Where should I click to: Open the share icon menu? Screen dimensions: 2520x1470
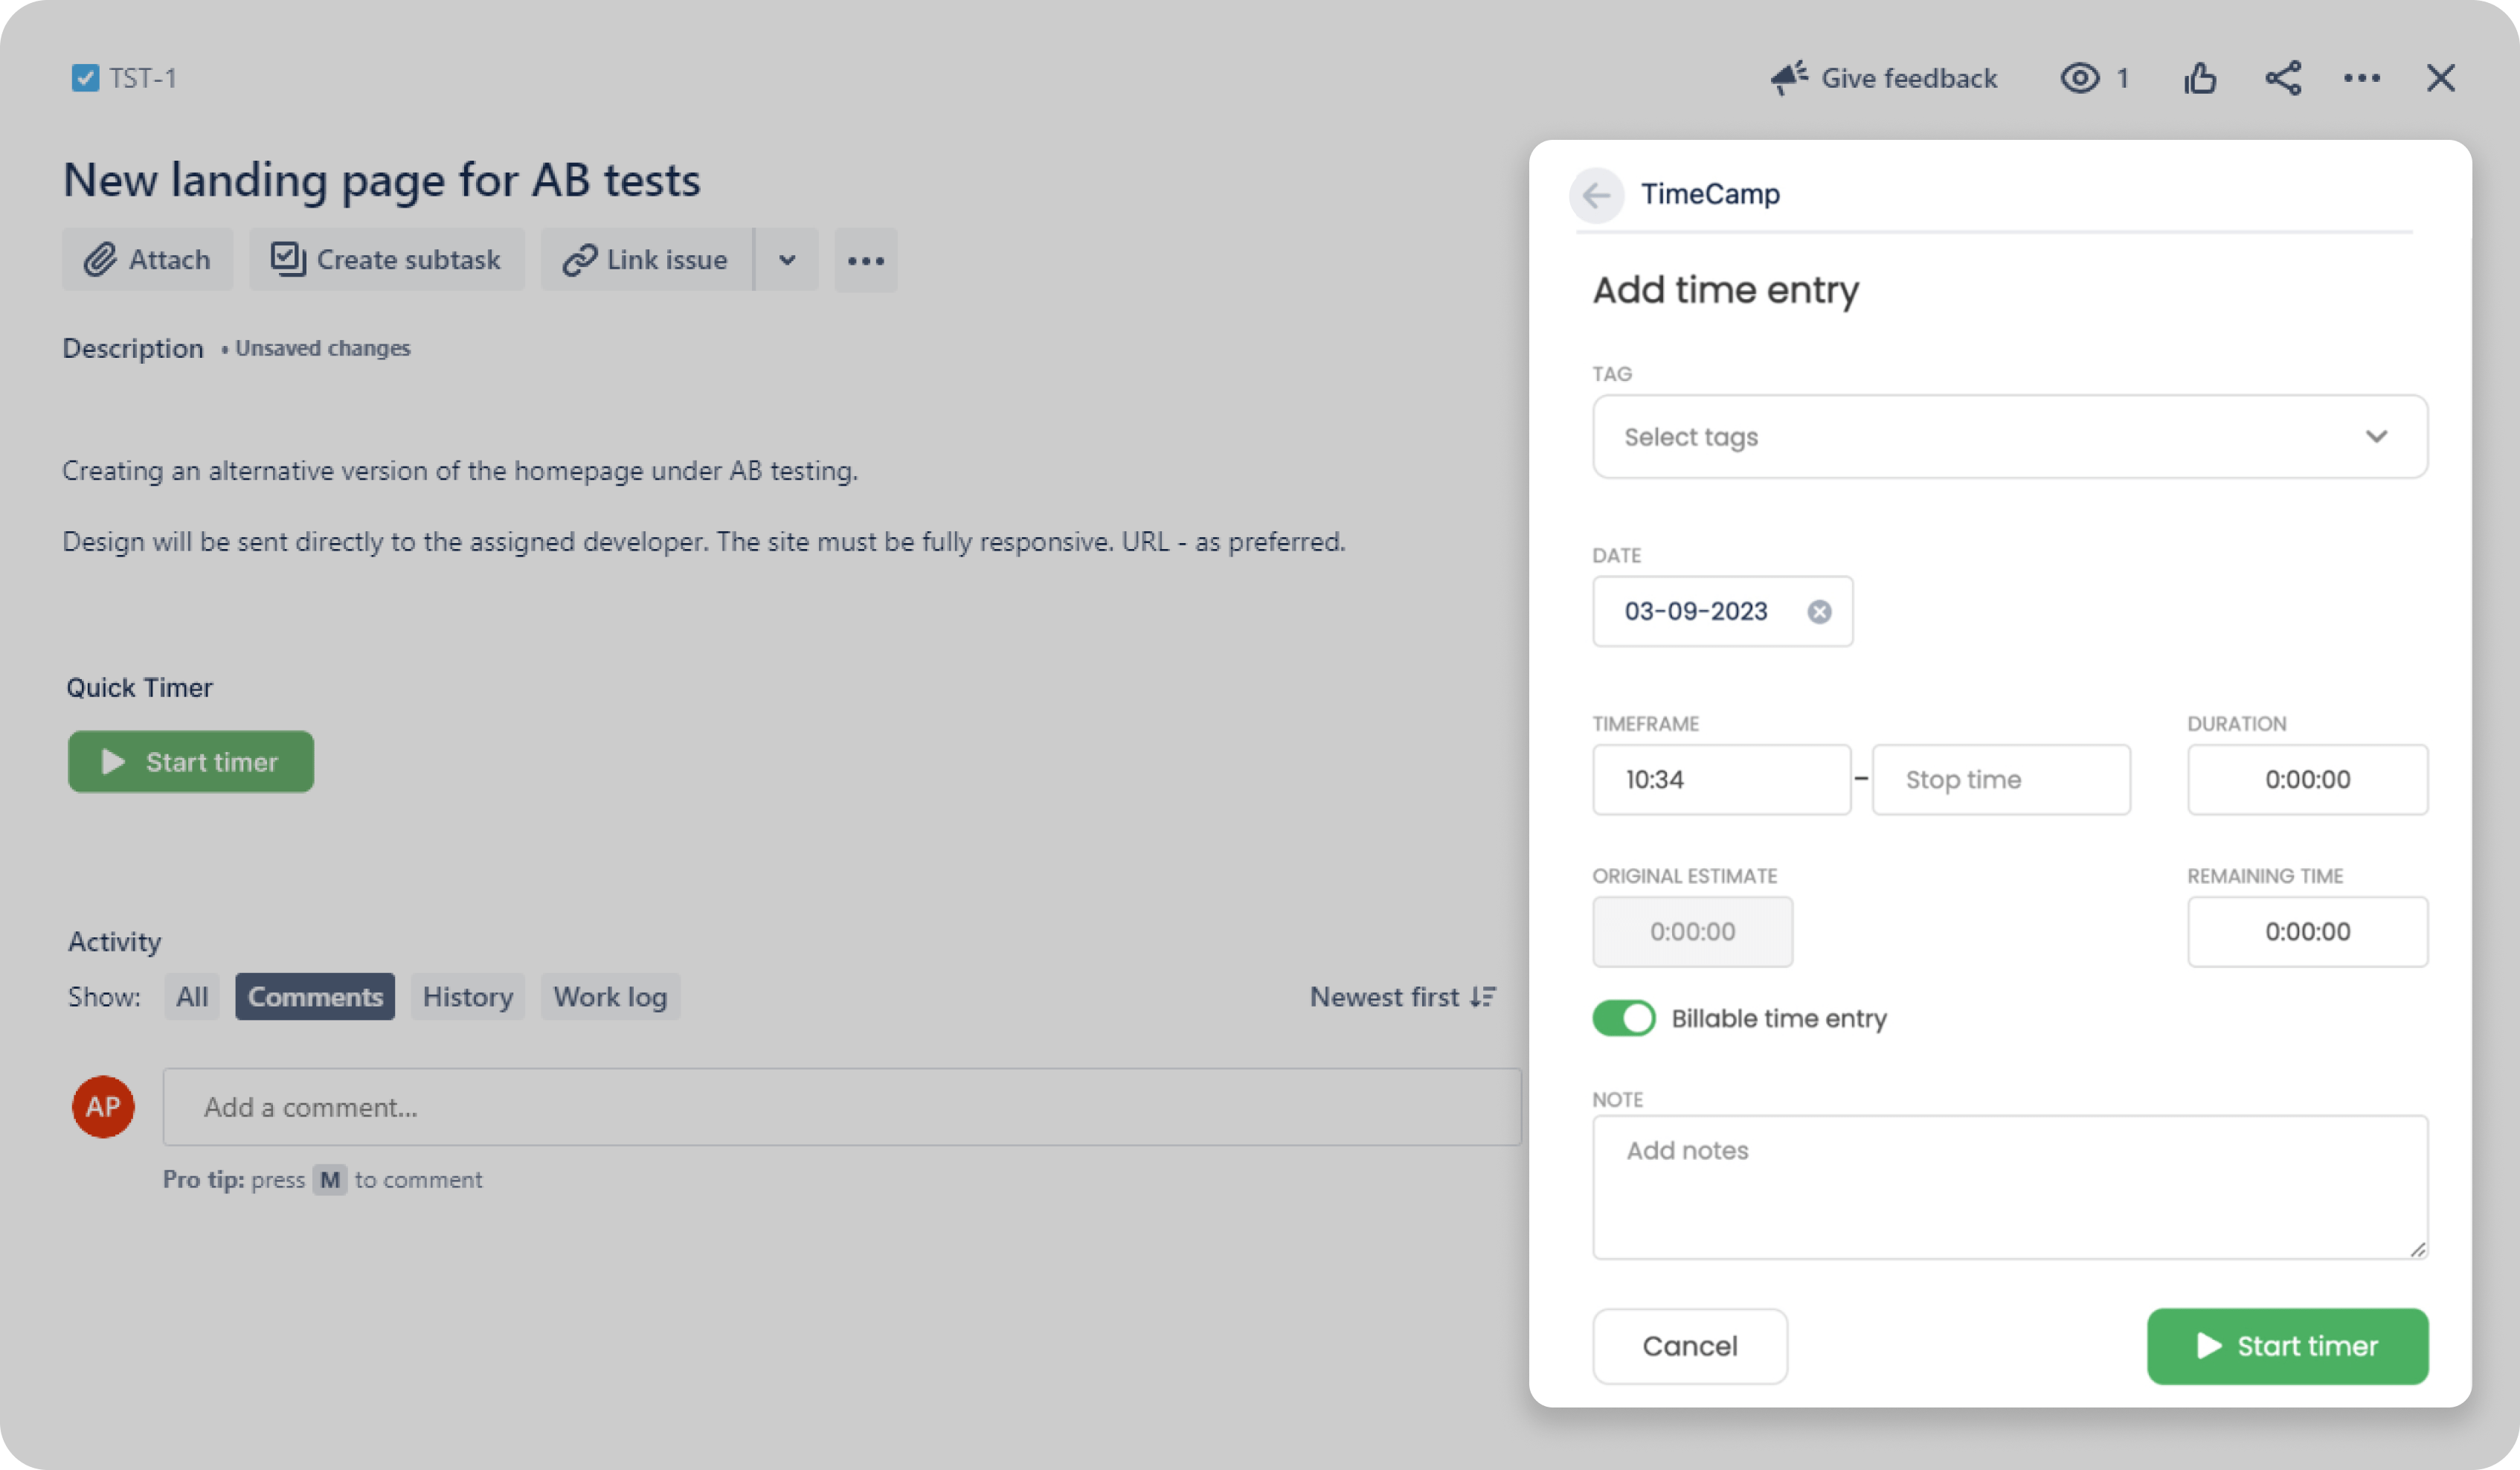[x=2283, y=78]
